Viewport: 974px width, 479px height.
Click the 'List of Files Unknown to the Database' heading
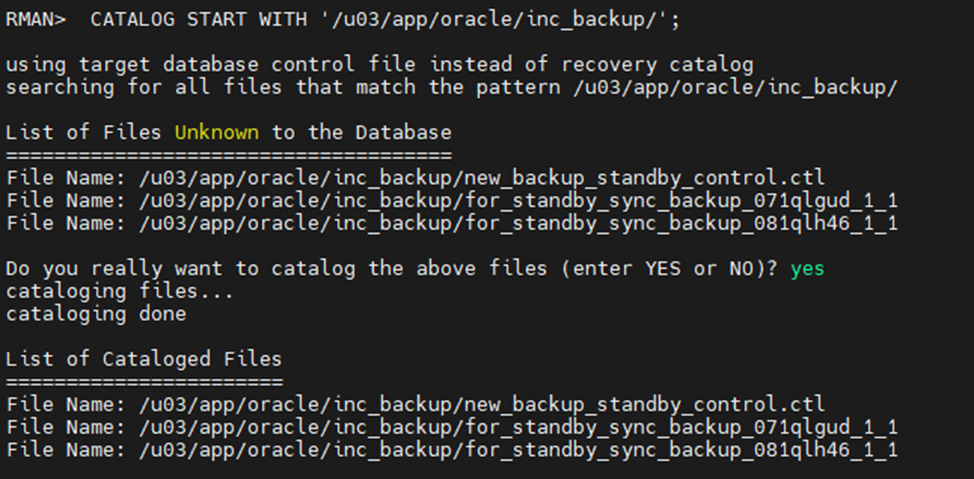[x=228, y=132]
